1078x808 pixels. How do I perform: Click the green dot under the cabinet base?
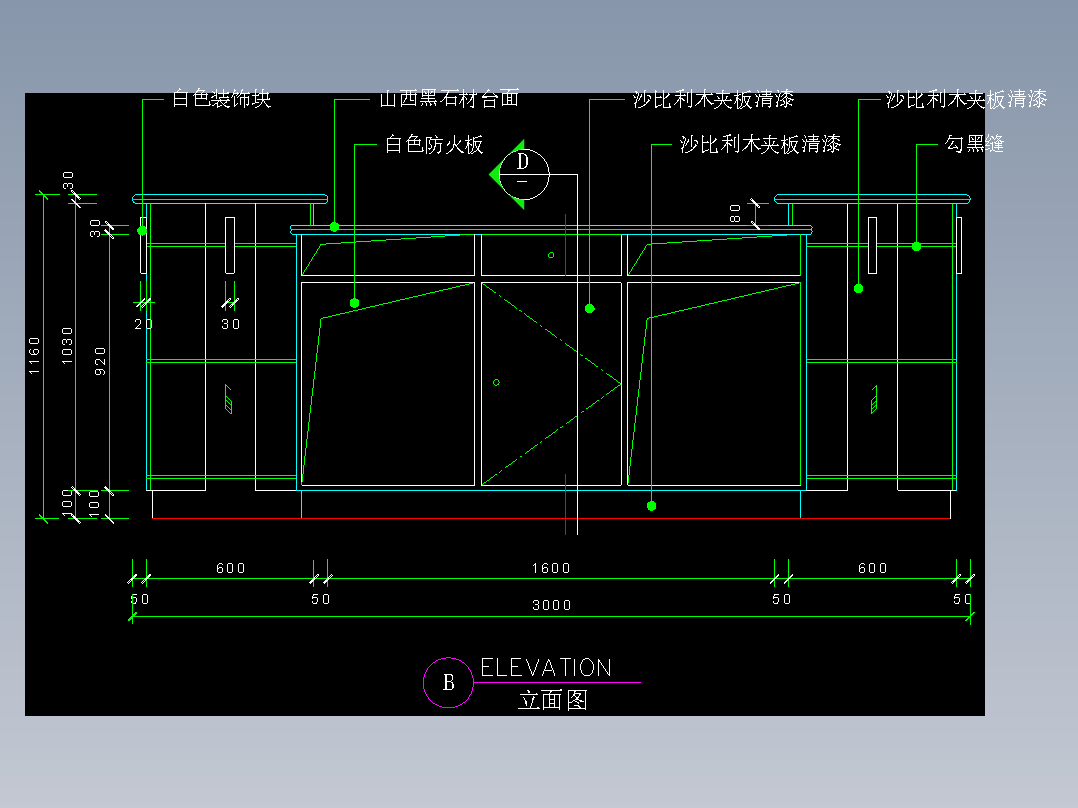(x=651, y=503)
